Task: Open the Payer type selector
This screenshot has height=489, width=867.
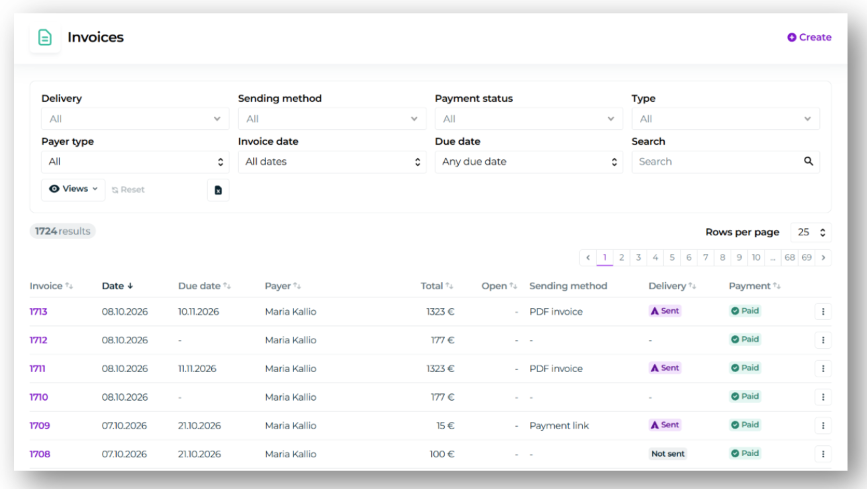Action: [135, 162]
